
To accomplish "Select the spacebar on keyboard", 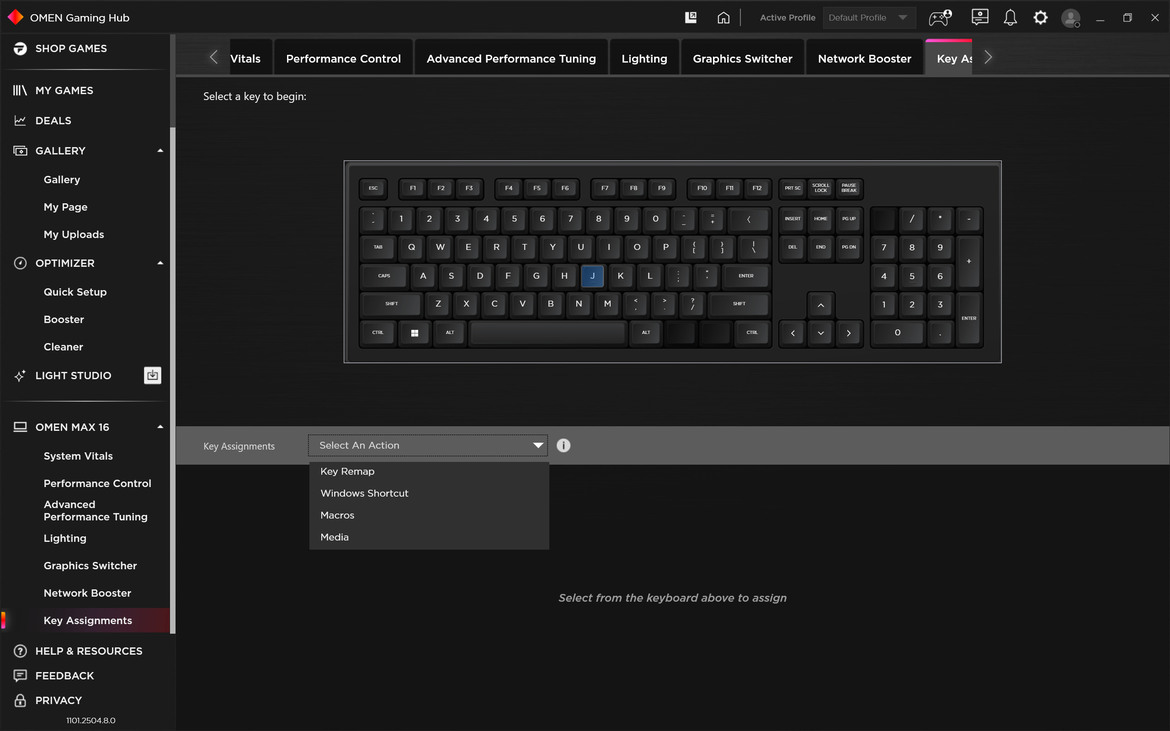I will pyautogui.click(x=548, y=333).
